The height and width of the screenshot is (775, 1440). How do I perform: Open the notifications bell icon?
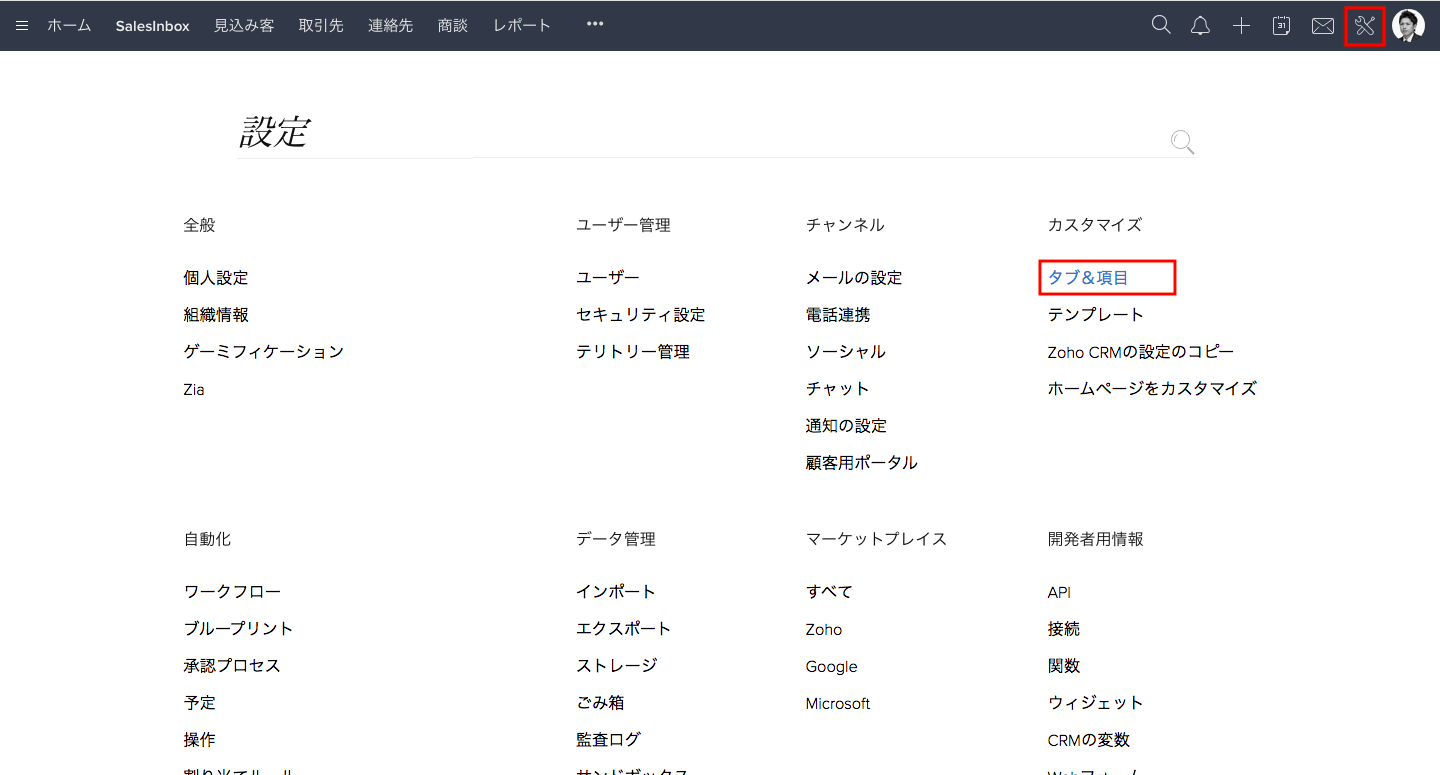point(1200,26)
